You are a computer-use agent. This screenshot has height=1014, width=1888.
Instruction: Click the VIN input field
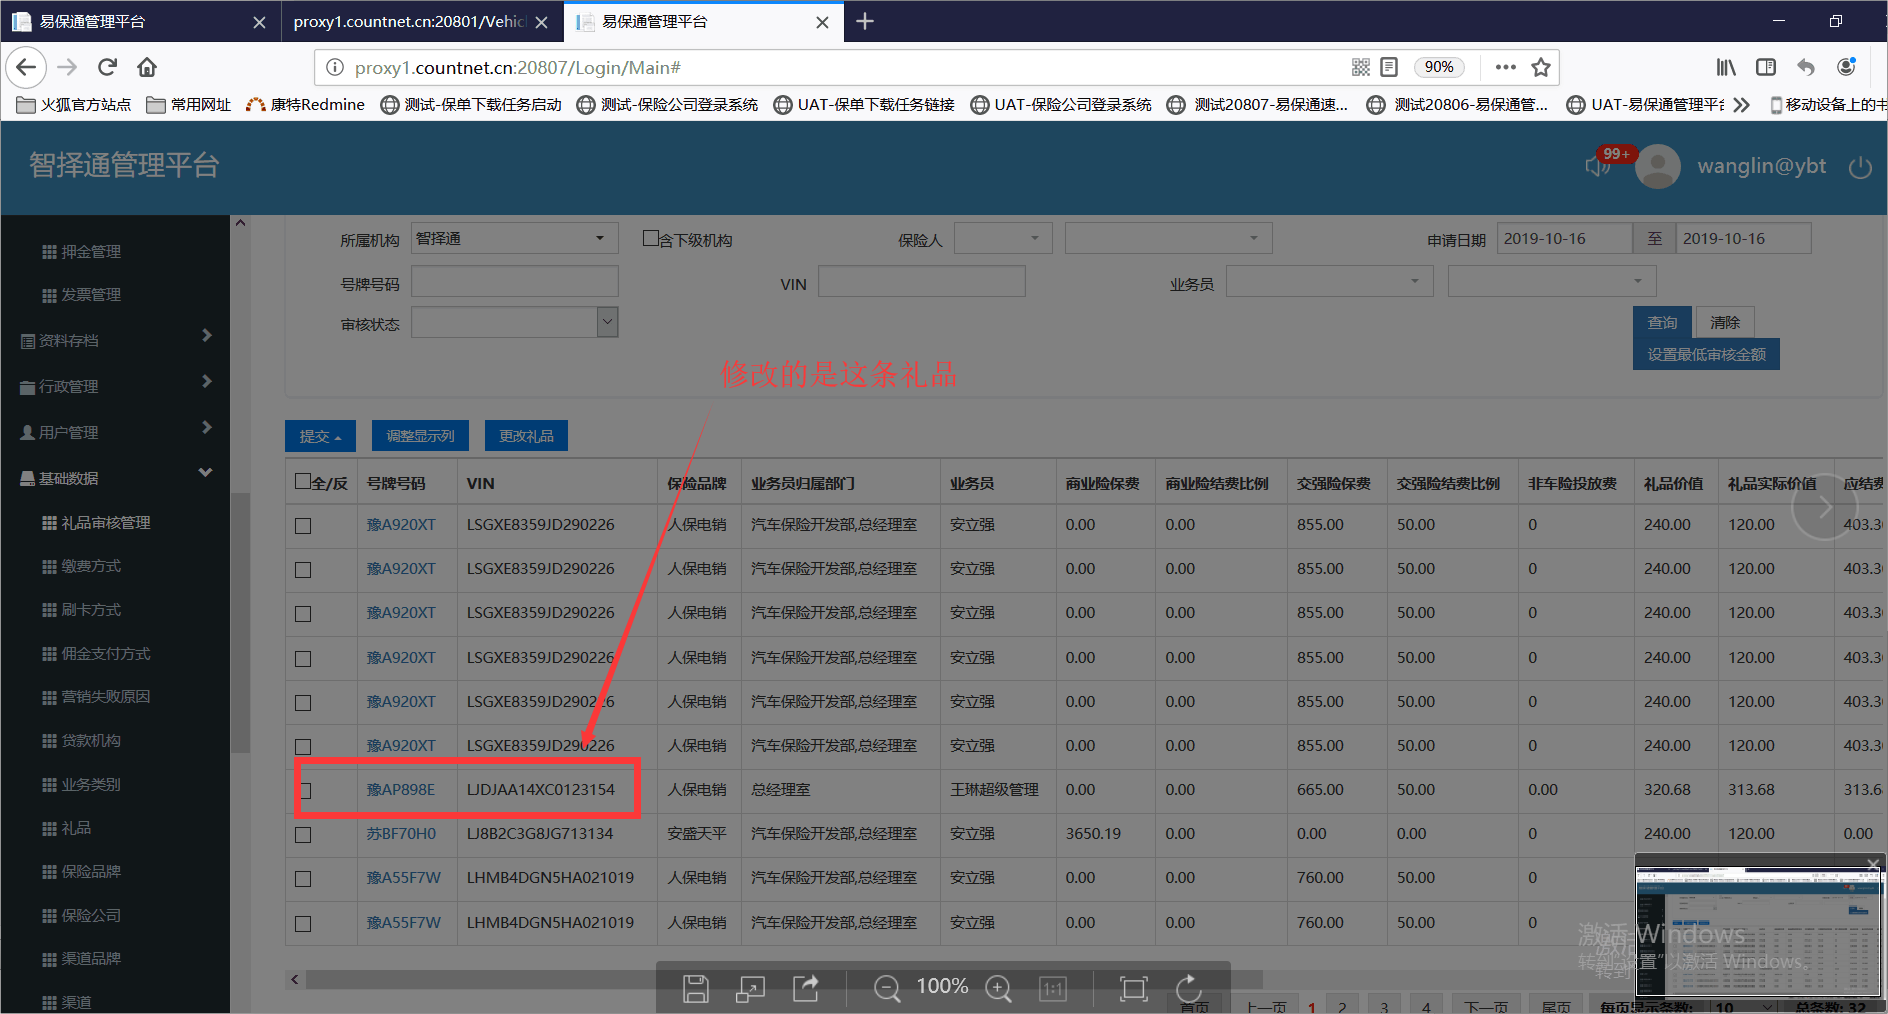(921, 282)
